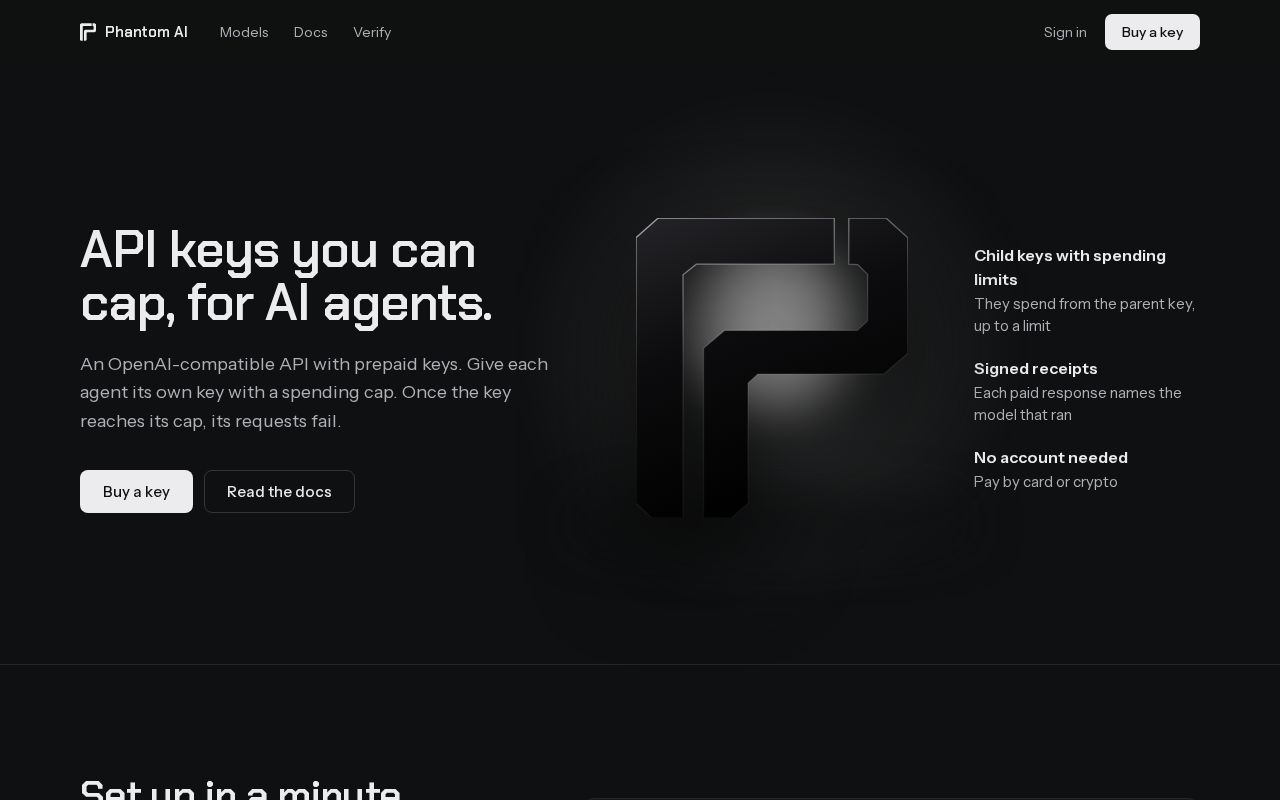The height and width of the screenshot is (800, 1280).
Task: Click the No account needed heading
Action: tap(1051, 457)
